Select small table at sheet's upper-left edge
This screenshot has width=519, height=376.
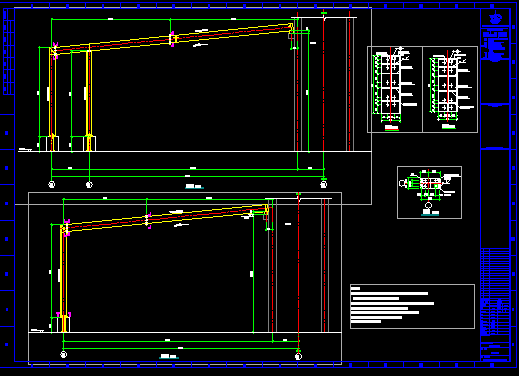tap(9, 52)
